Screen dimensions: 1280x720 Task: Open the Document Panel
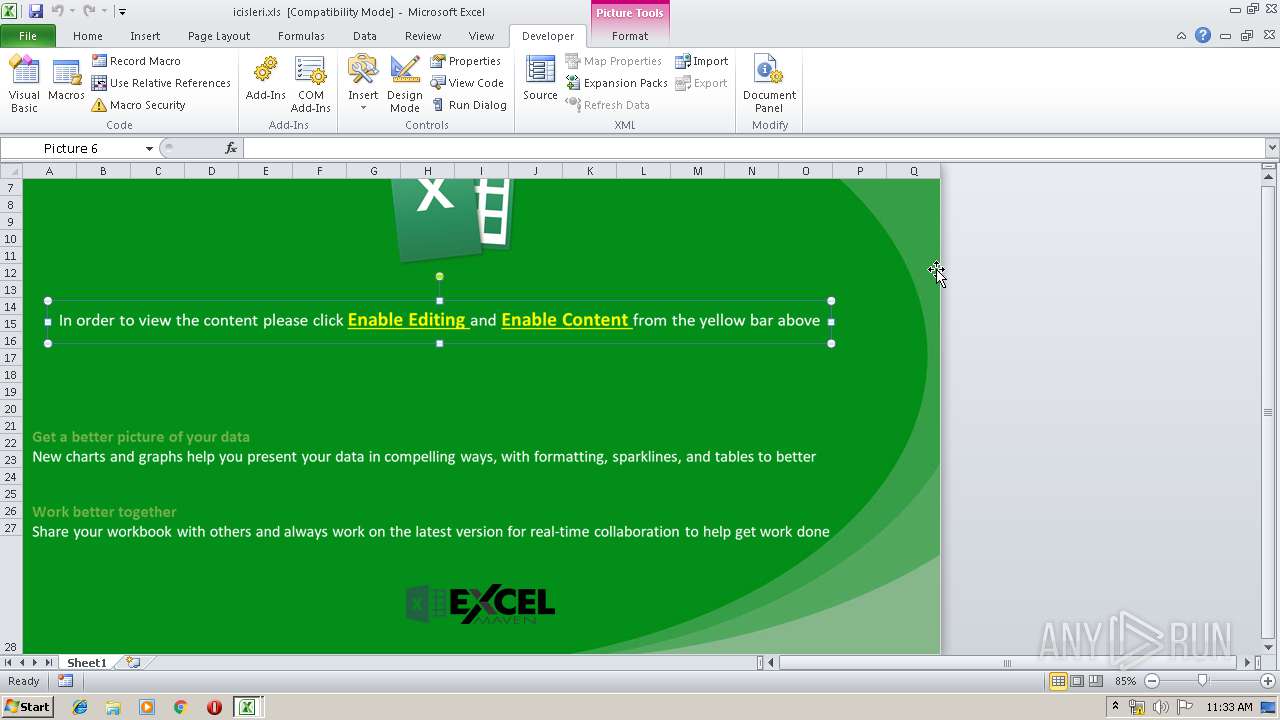[769, 84]
